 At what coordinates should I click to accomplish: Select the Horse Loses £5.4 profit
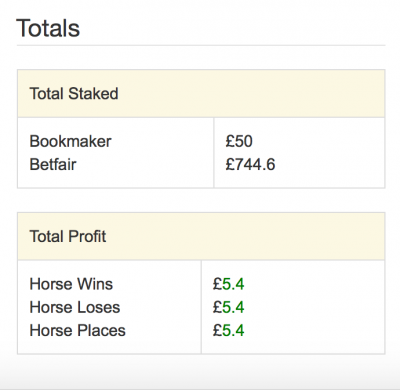click(229, 307)
